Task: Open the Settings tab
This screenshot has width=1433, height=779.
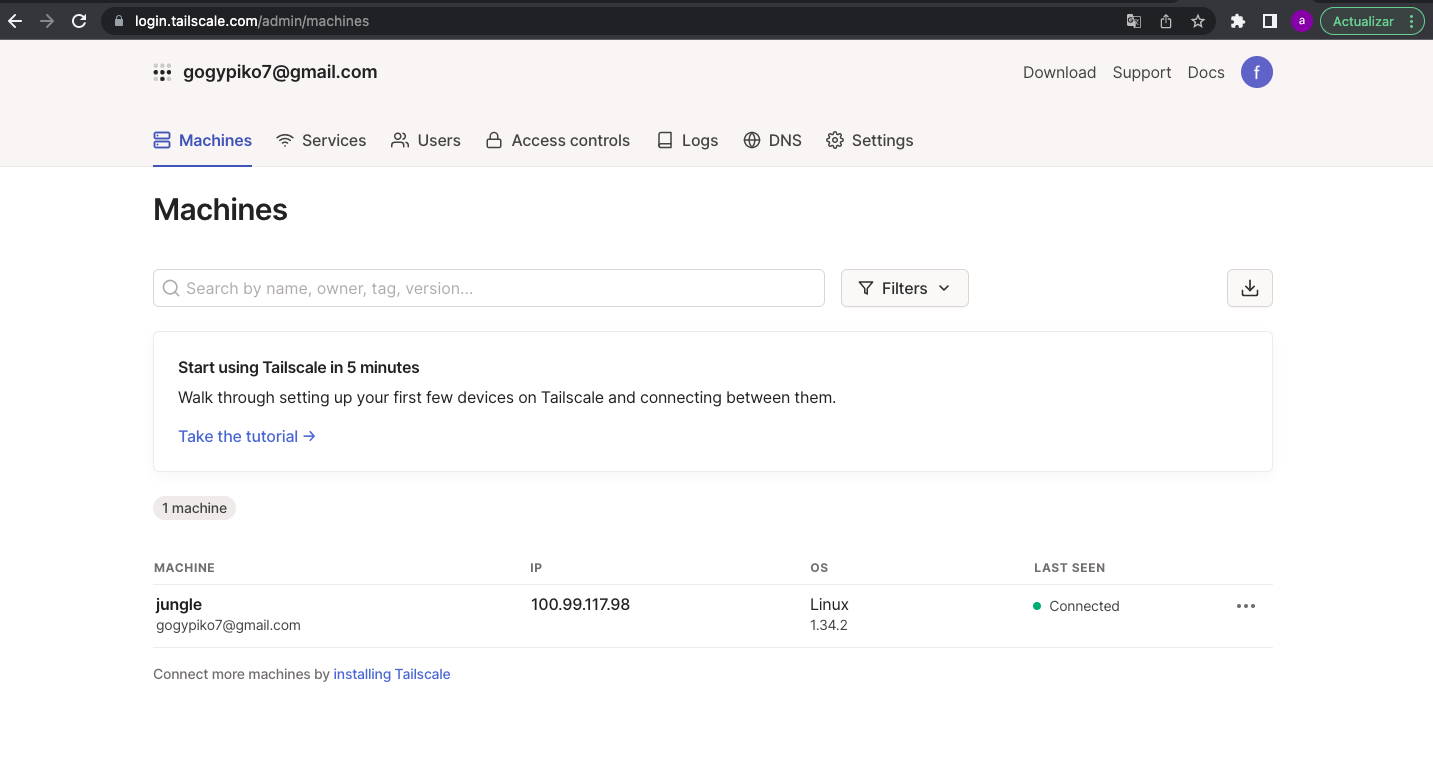Action: [x=869, y=140]
